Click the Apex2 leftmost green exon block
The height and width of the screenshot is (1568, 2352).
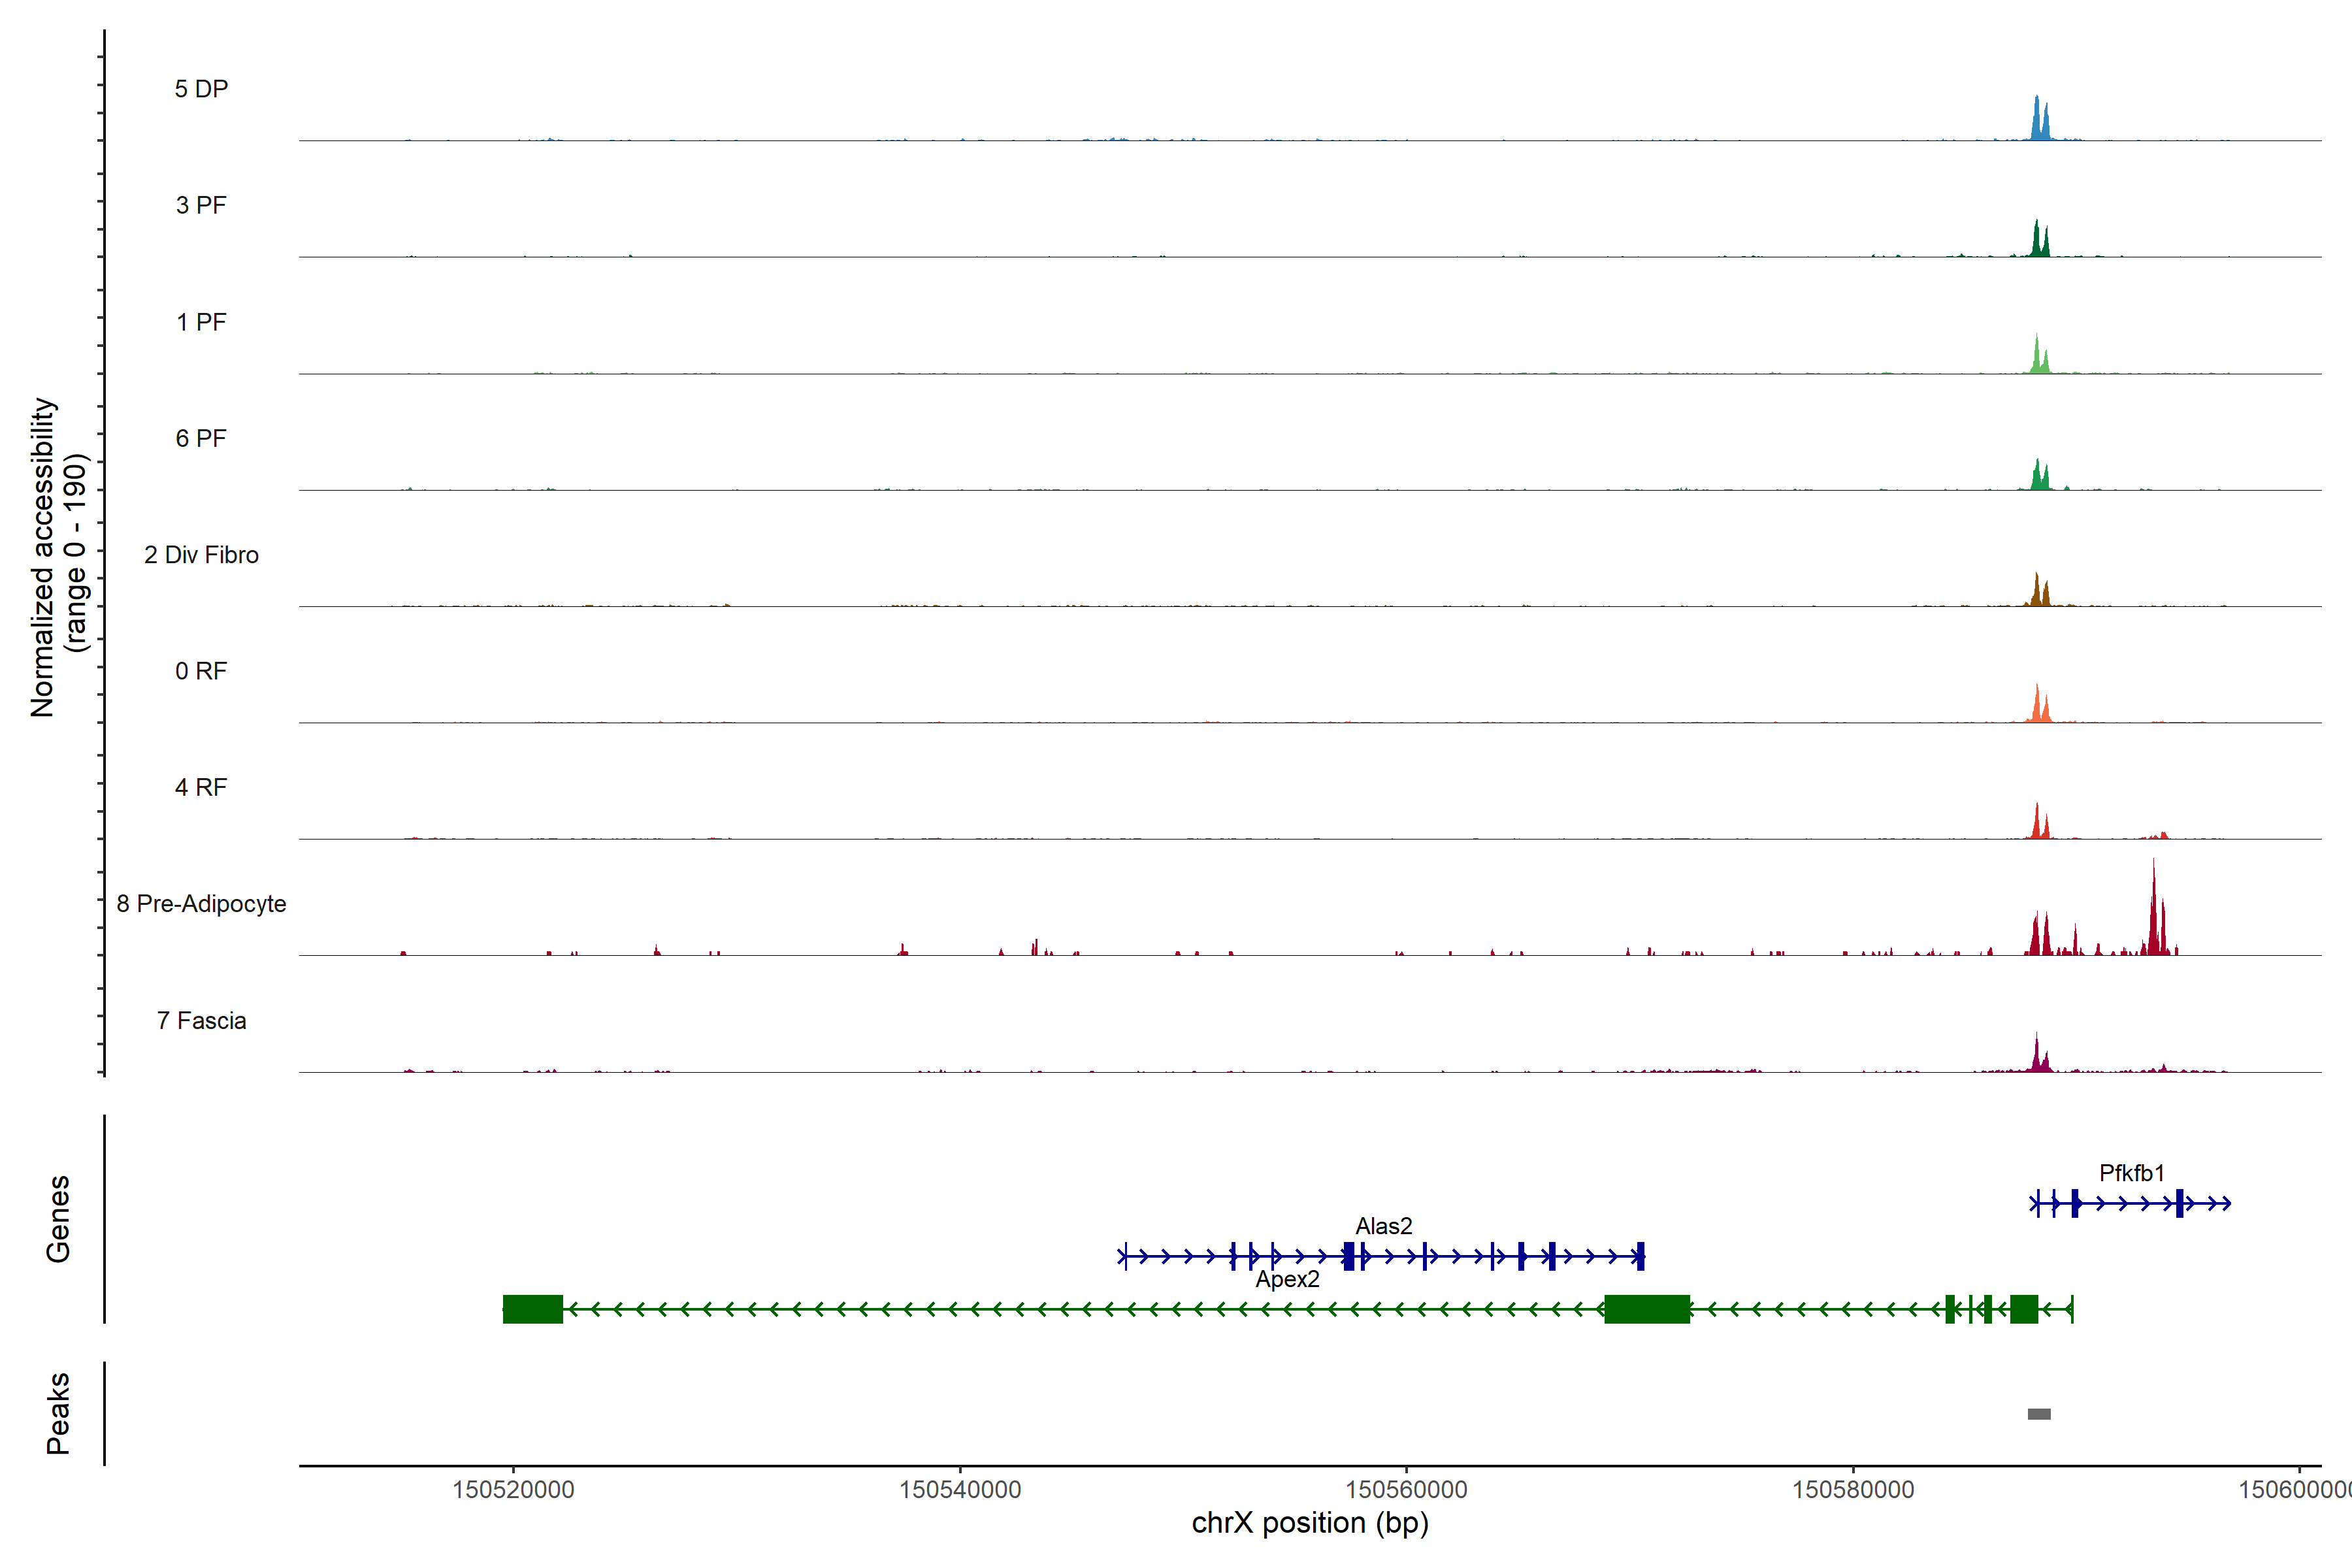[532, 1309]
